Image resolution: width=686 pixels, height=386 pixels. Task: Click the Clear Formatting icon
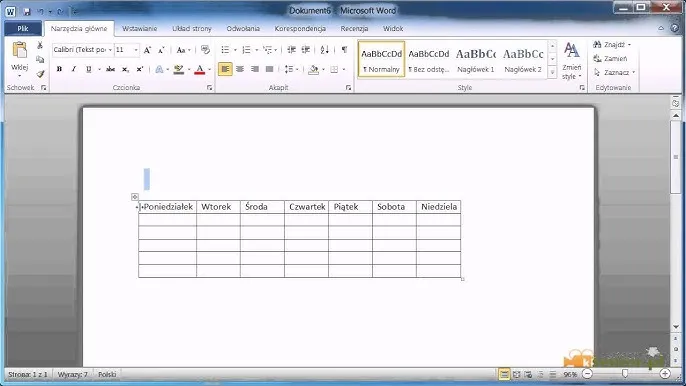tap(205, 50)
